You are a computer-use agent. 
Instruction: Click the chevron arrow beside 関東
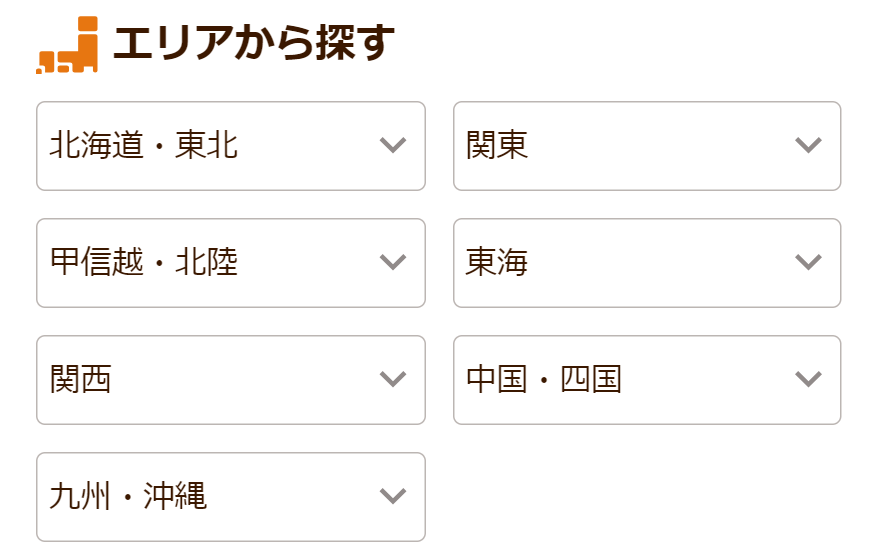[808, 146]
